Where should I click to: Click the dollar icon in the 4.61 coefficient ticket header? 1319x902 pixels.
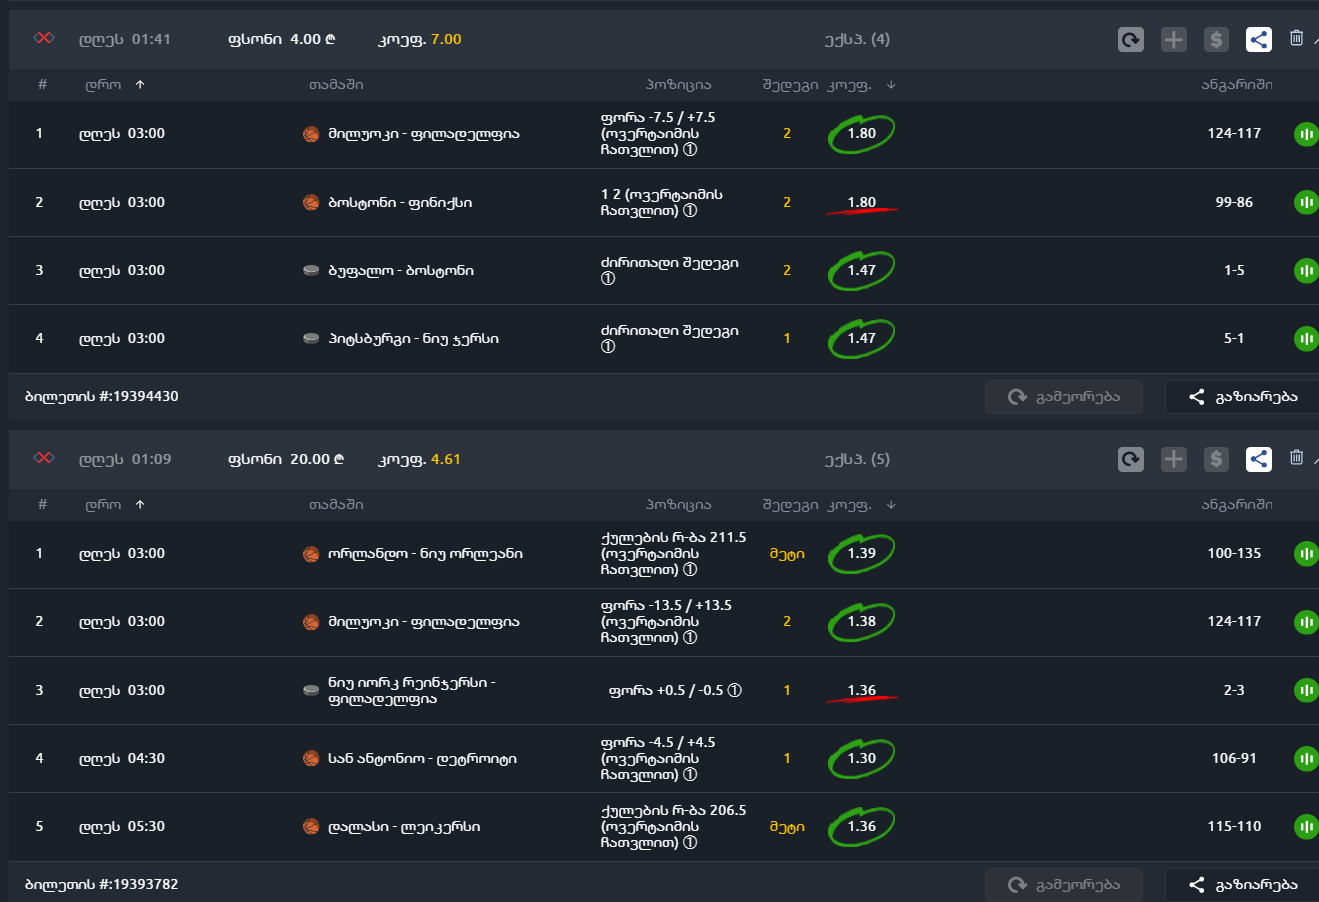pos(1216,460)
